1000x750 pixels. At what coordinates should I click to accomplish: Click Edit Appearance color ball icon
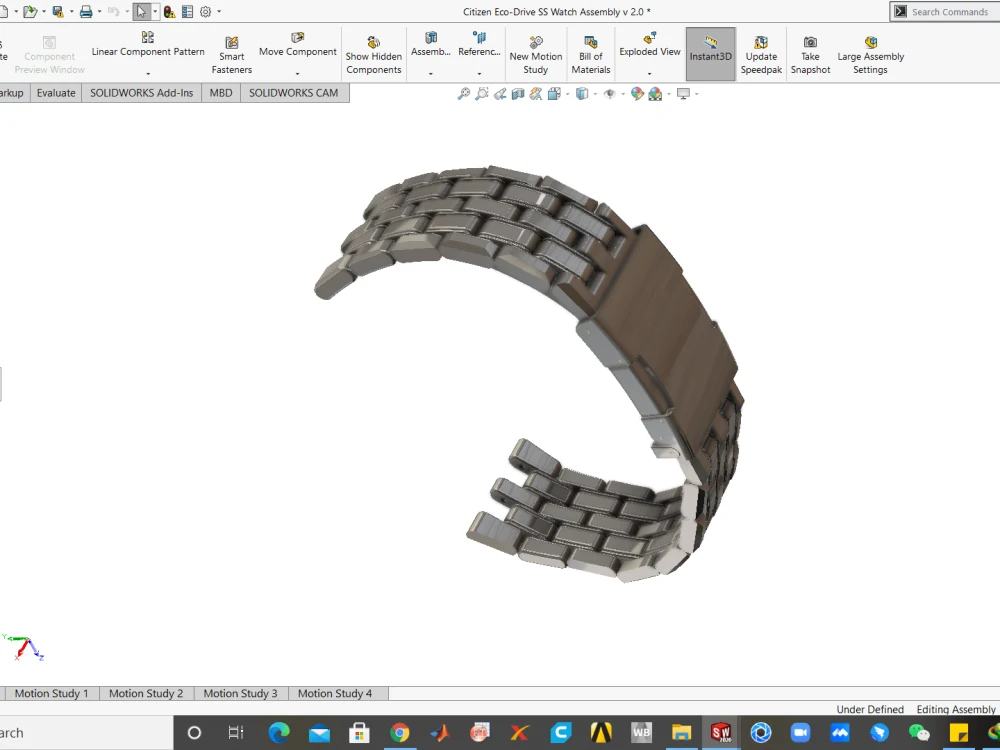(637, 94)
